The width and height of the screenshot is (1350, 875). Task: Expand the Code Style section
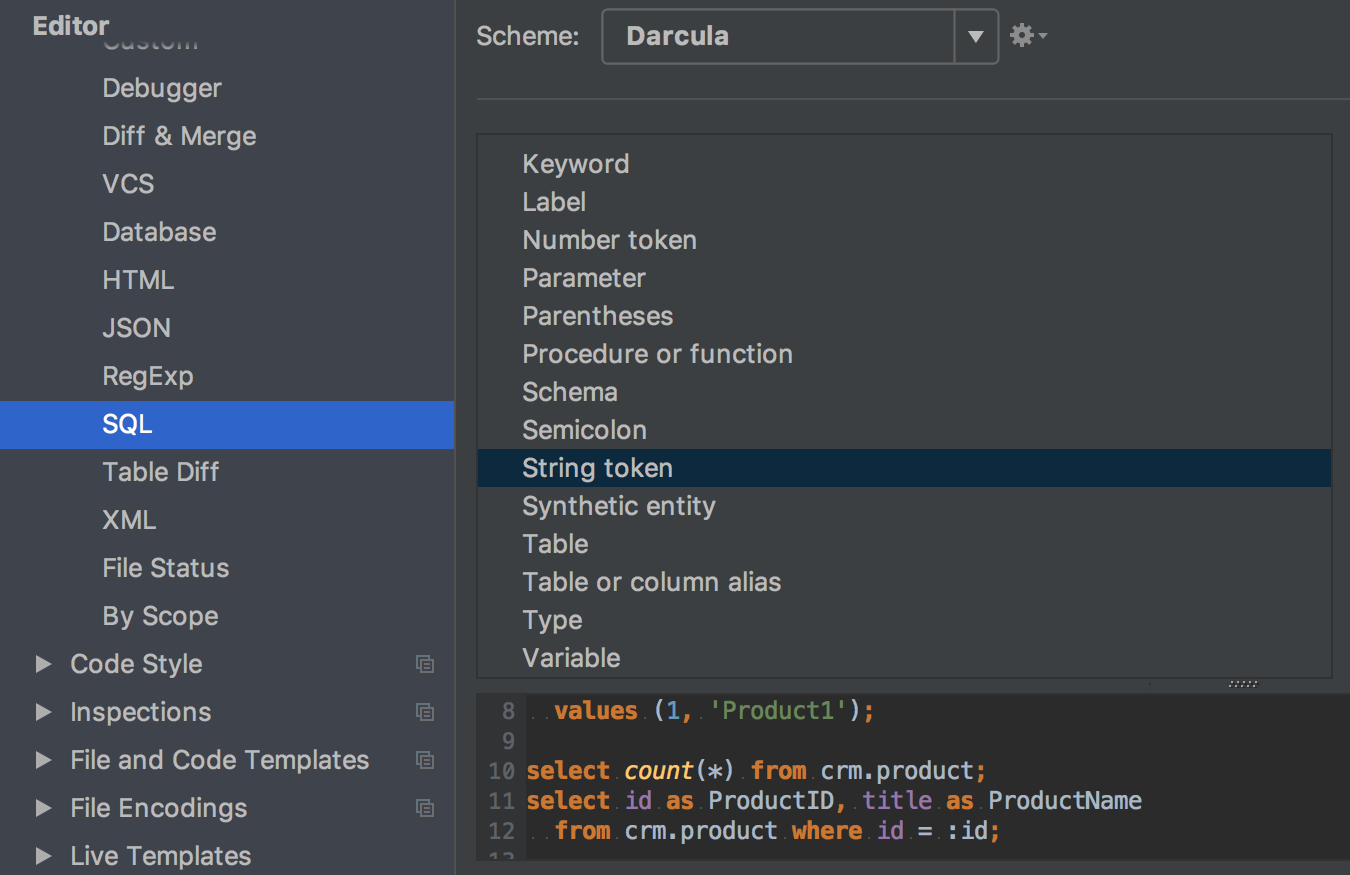point(43,664)
